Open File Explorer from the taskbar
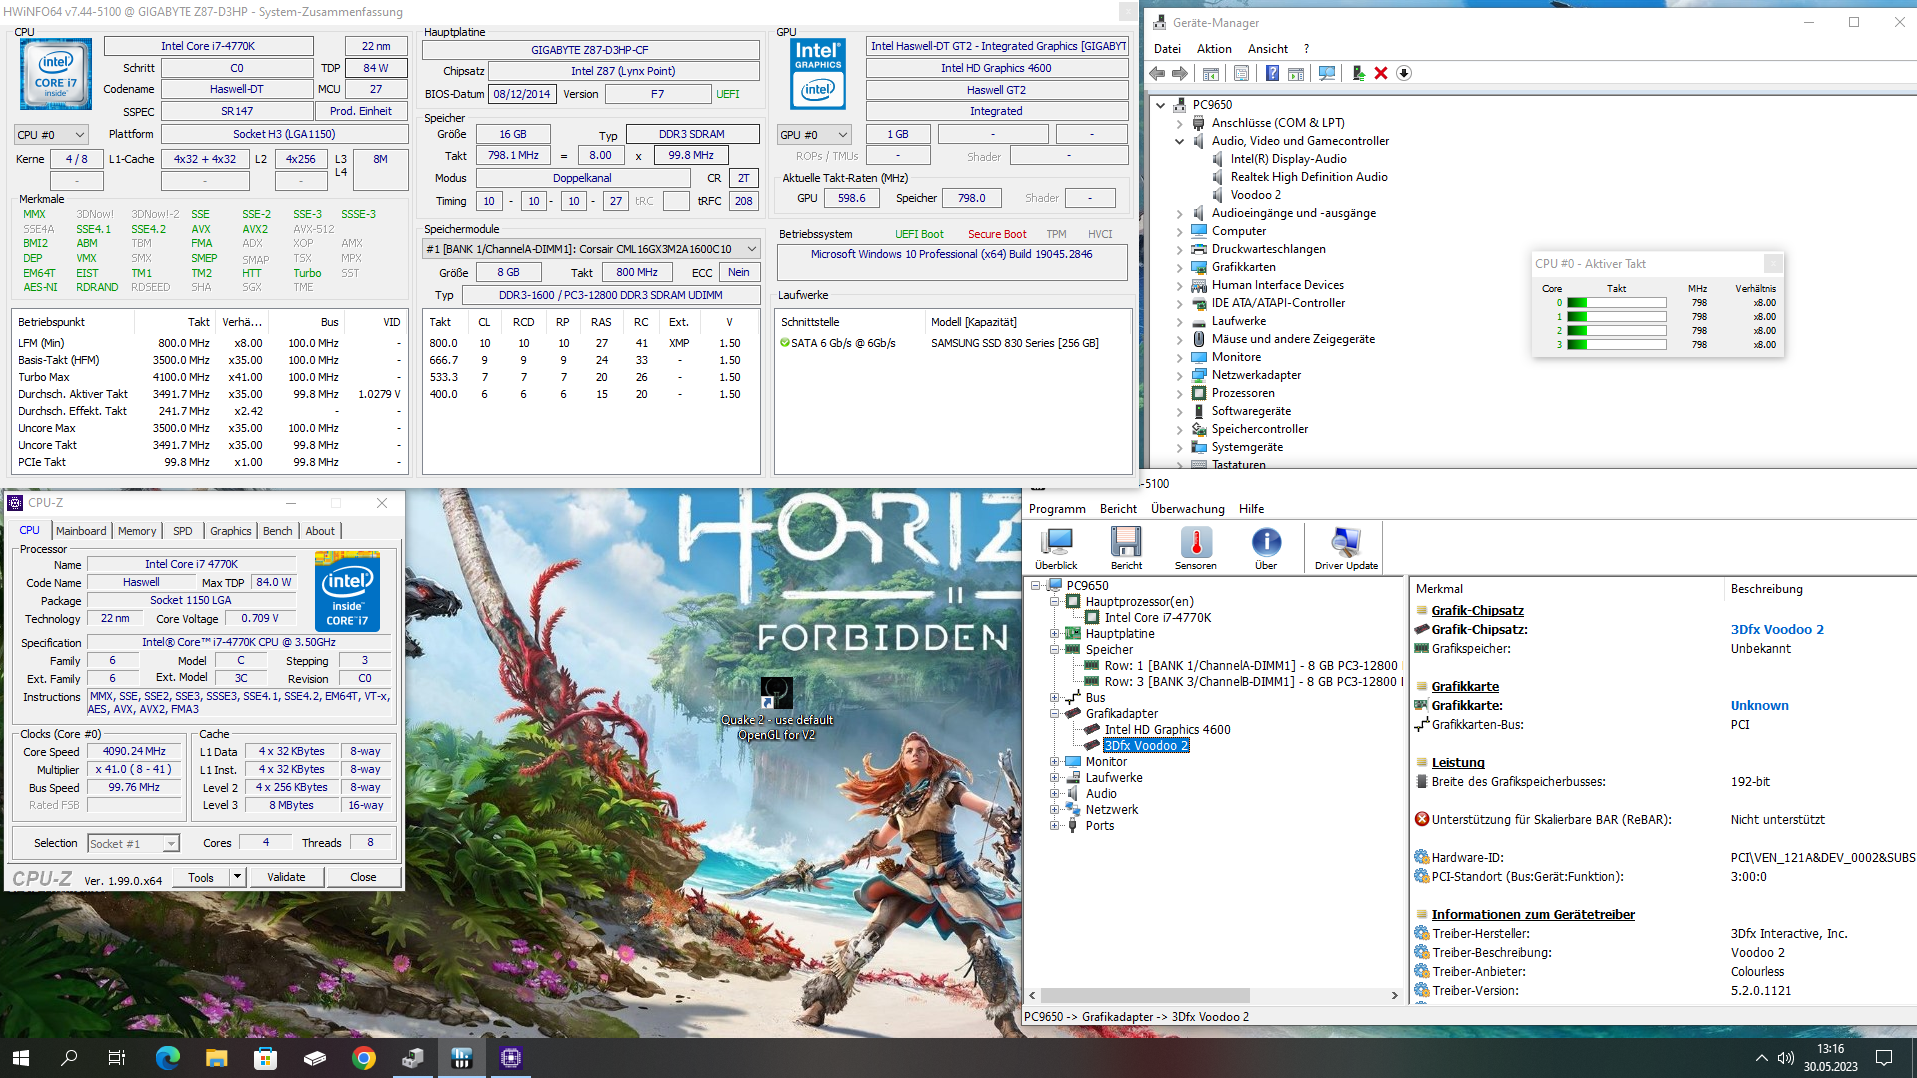This screenshot has width=1917, height=1078. 216,1058
